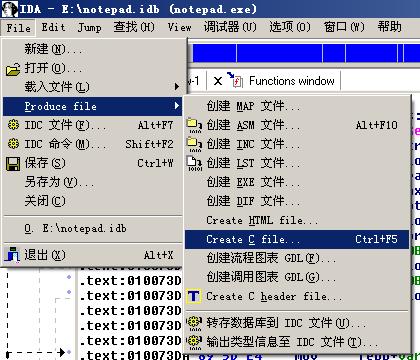Screen dimensions: 420x360
Task: Click the icon beside 转存数据库到 IDC 文件
Action: click(x=194, y=322)
